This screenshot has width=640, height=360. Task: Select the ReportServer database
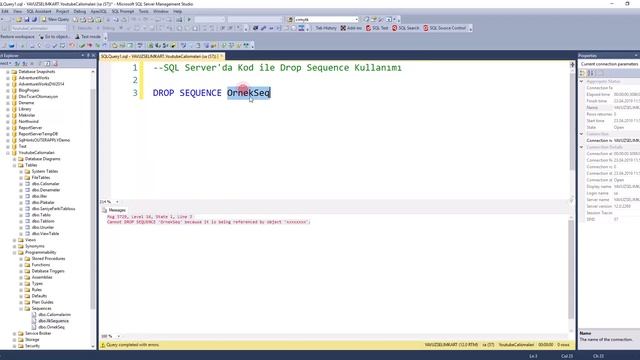30,128
